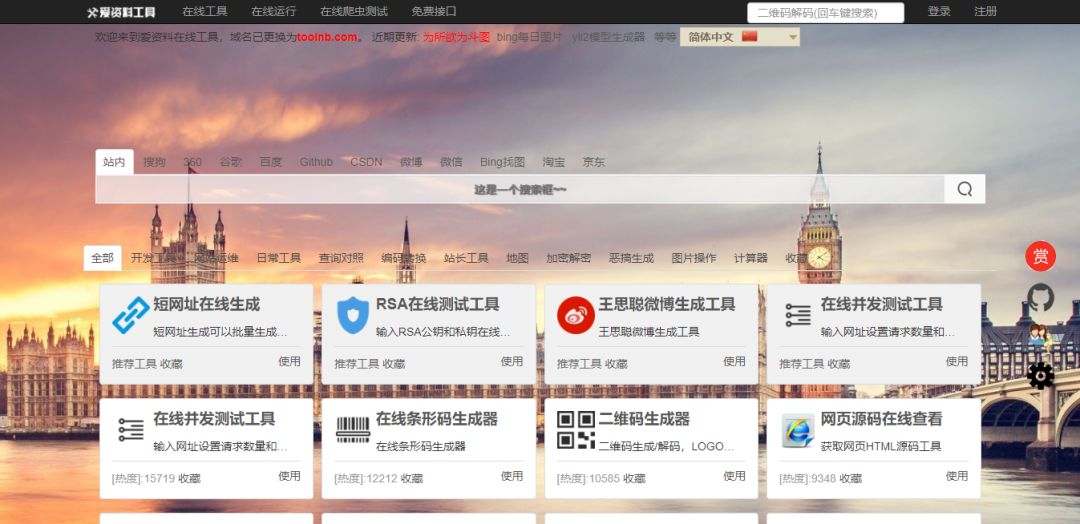This screenshot has height=524, width=1080.
Task: Click the Weibo icon of 王思聪微博生成工具
Action: point(576,315)
